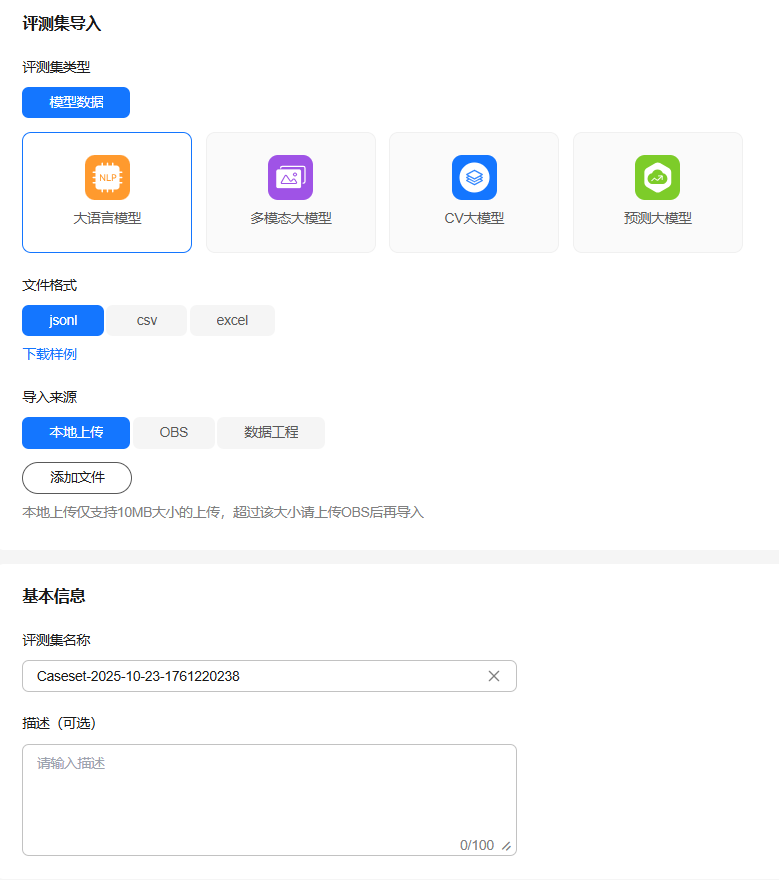Clear the 评测集名称 field with X icon

tap(493, 676)
